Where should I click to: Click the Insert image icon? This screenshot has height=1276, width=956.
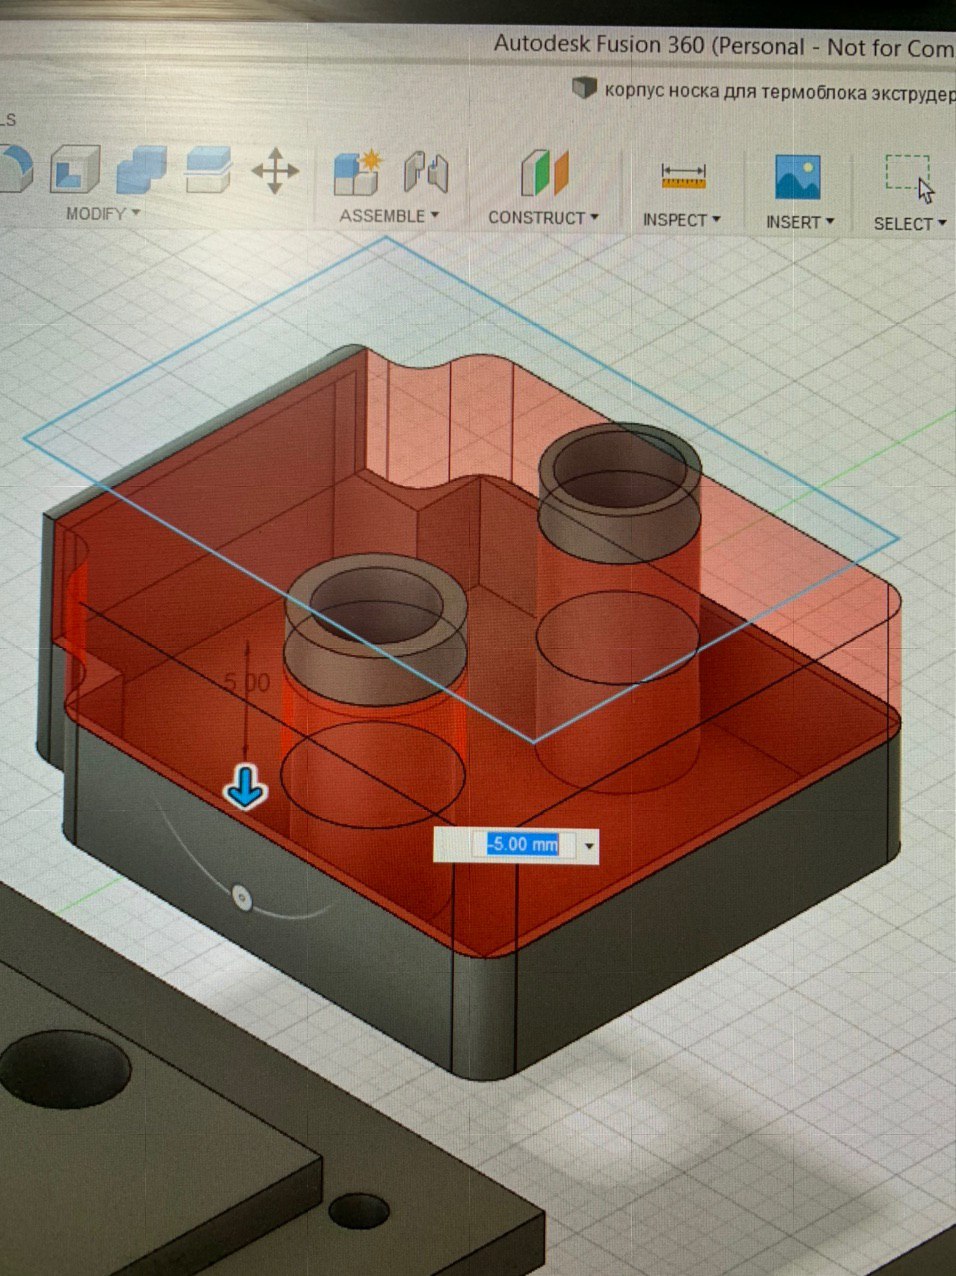pyautogui.click(x=798, y=178)
